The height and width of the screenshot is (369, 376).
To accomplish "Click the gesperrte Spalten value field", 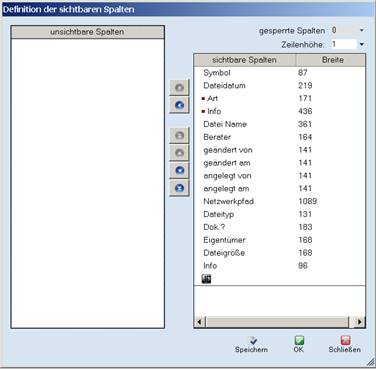I will coord(343,30).
